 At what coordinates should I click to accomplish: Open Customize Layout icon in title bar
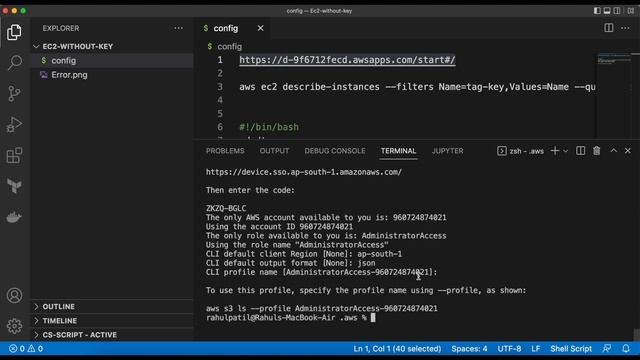(x=631, y=11)
